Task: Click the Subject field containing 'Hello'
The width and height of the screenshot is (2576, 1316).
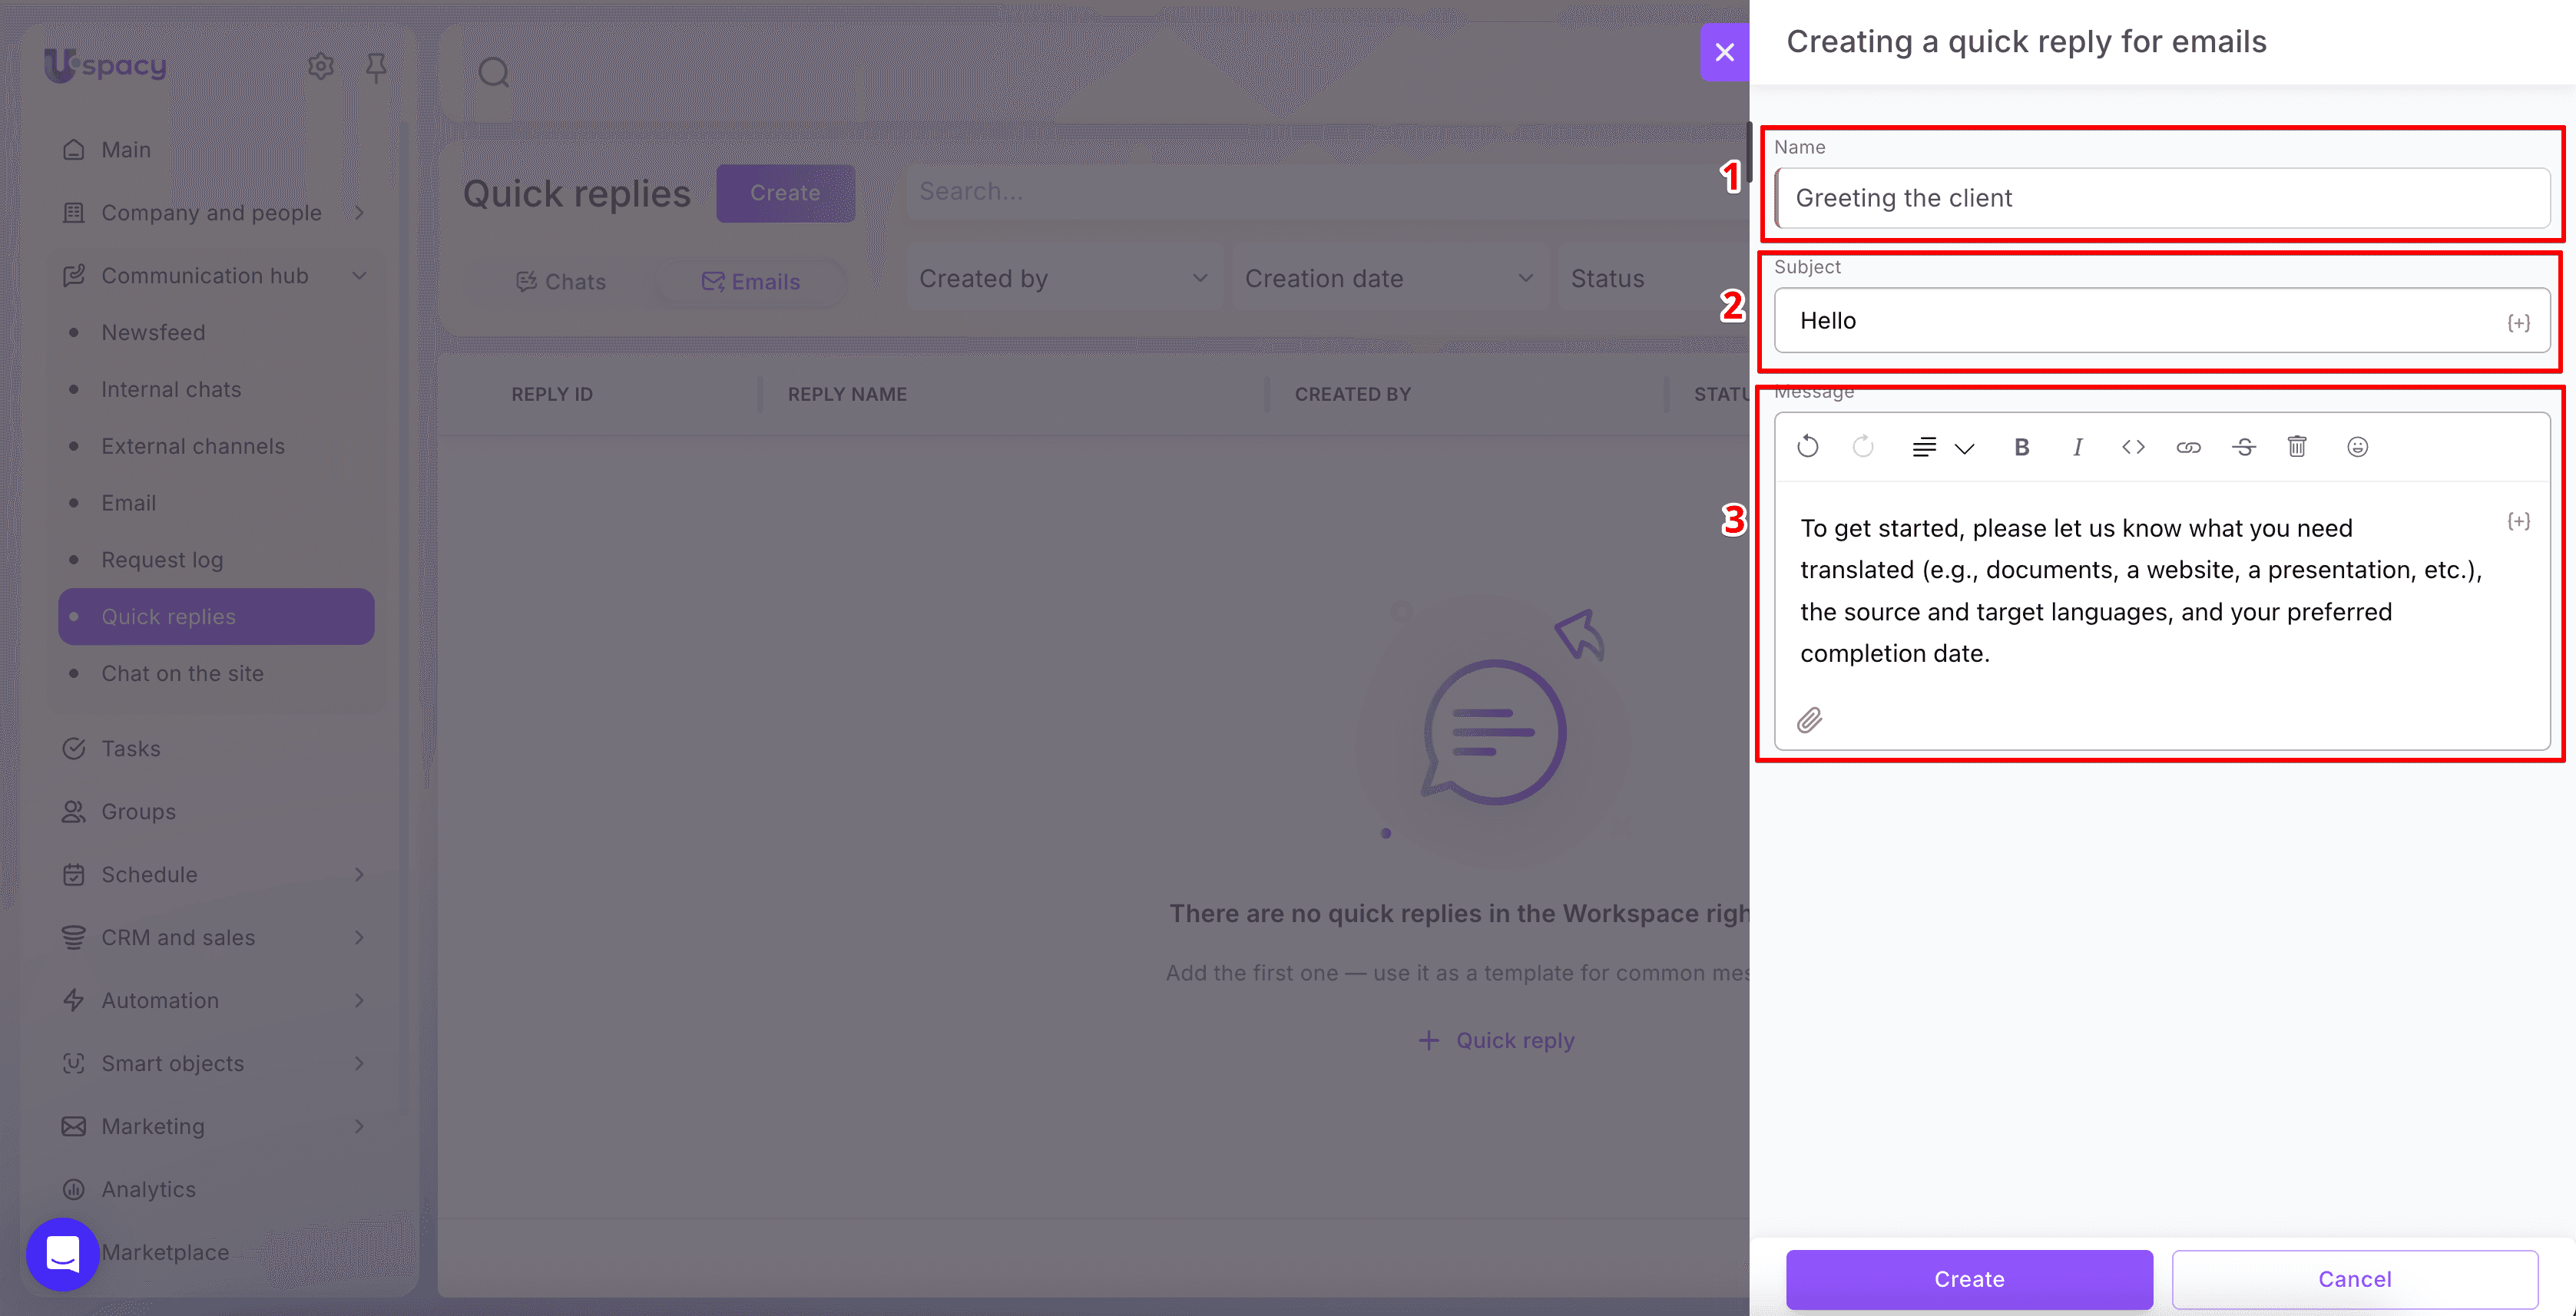Action: point(2162,320)
